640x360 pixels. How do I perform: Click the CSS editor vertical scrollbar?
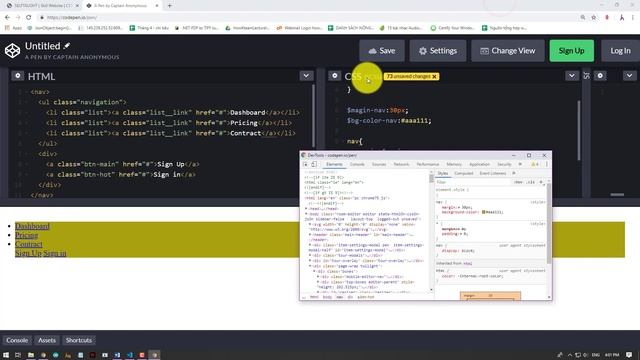tap(579, 131)
